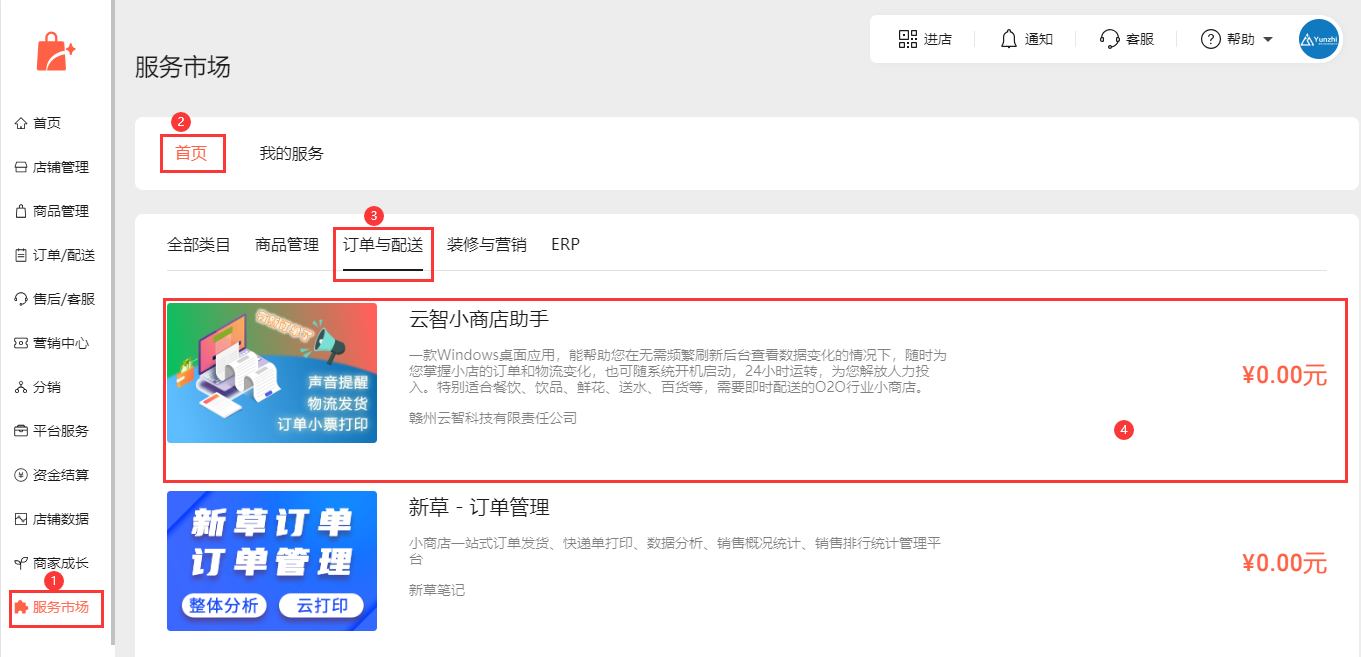Open 店铺数据 menu item
Image resolution: width=1361 pixels, height=657 pixels.
[61, 519]
